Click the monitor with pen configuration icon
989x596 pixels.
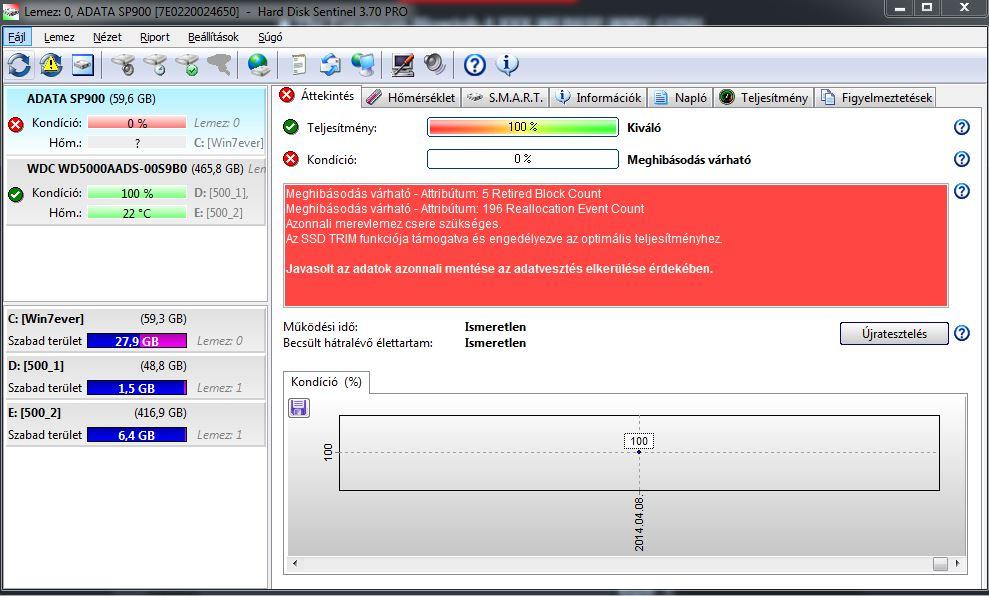[x=402, y=64]
